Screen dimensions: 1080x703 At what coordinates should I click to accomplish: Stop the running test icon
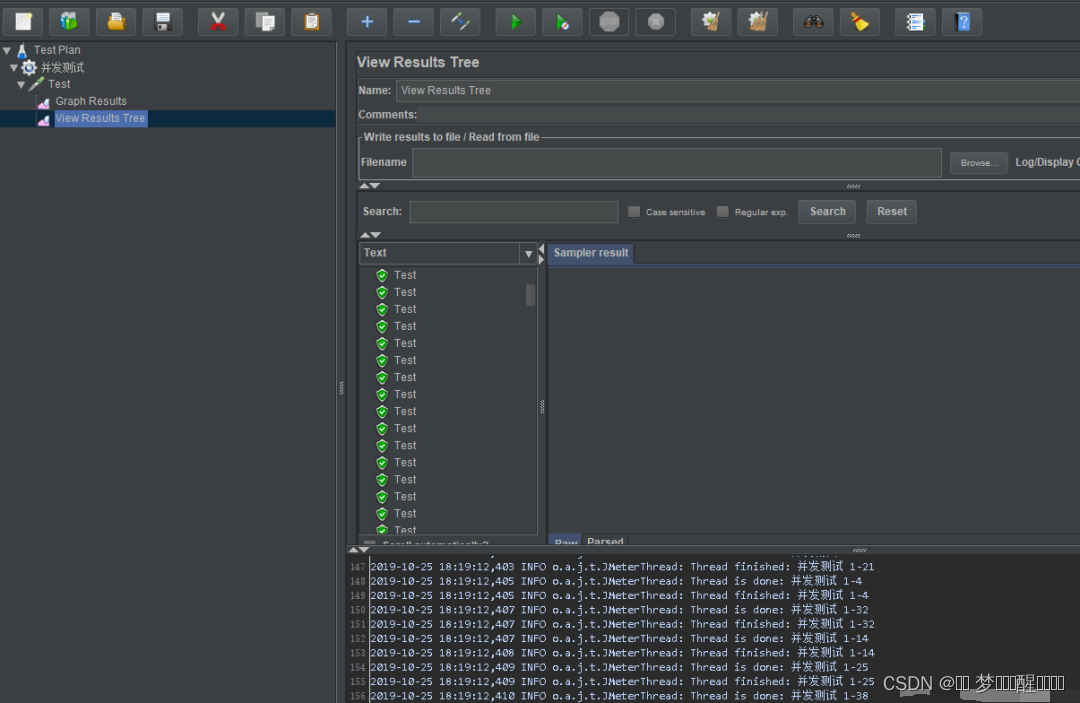(x=609, y=22)
